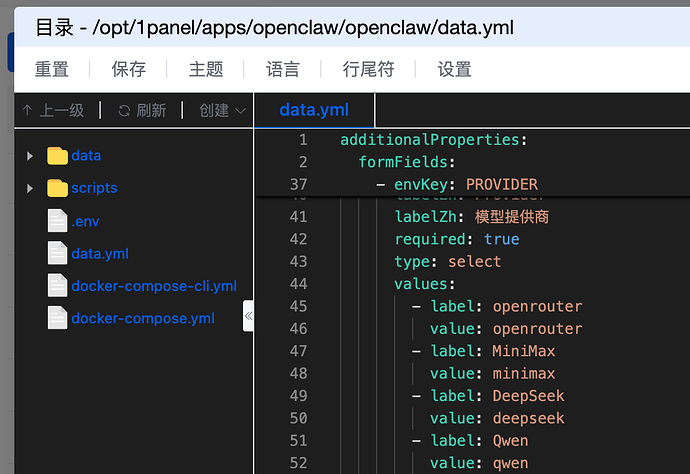Click the .env file icon

click(57, 221)
